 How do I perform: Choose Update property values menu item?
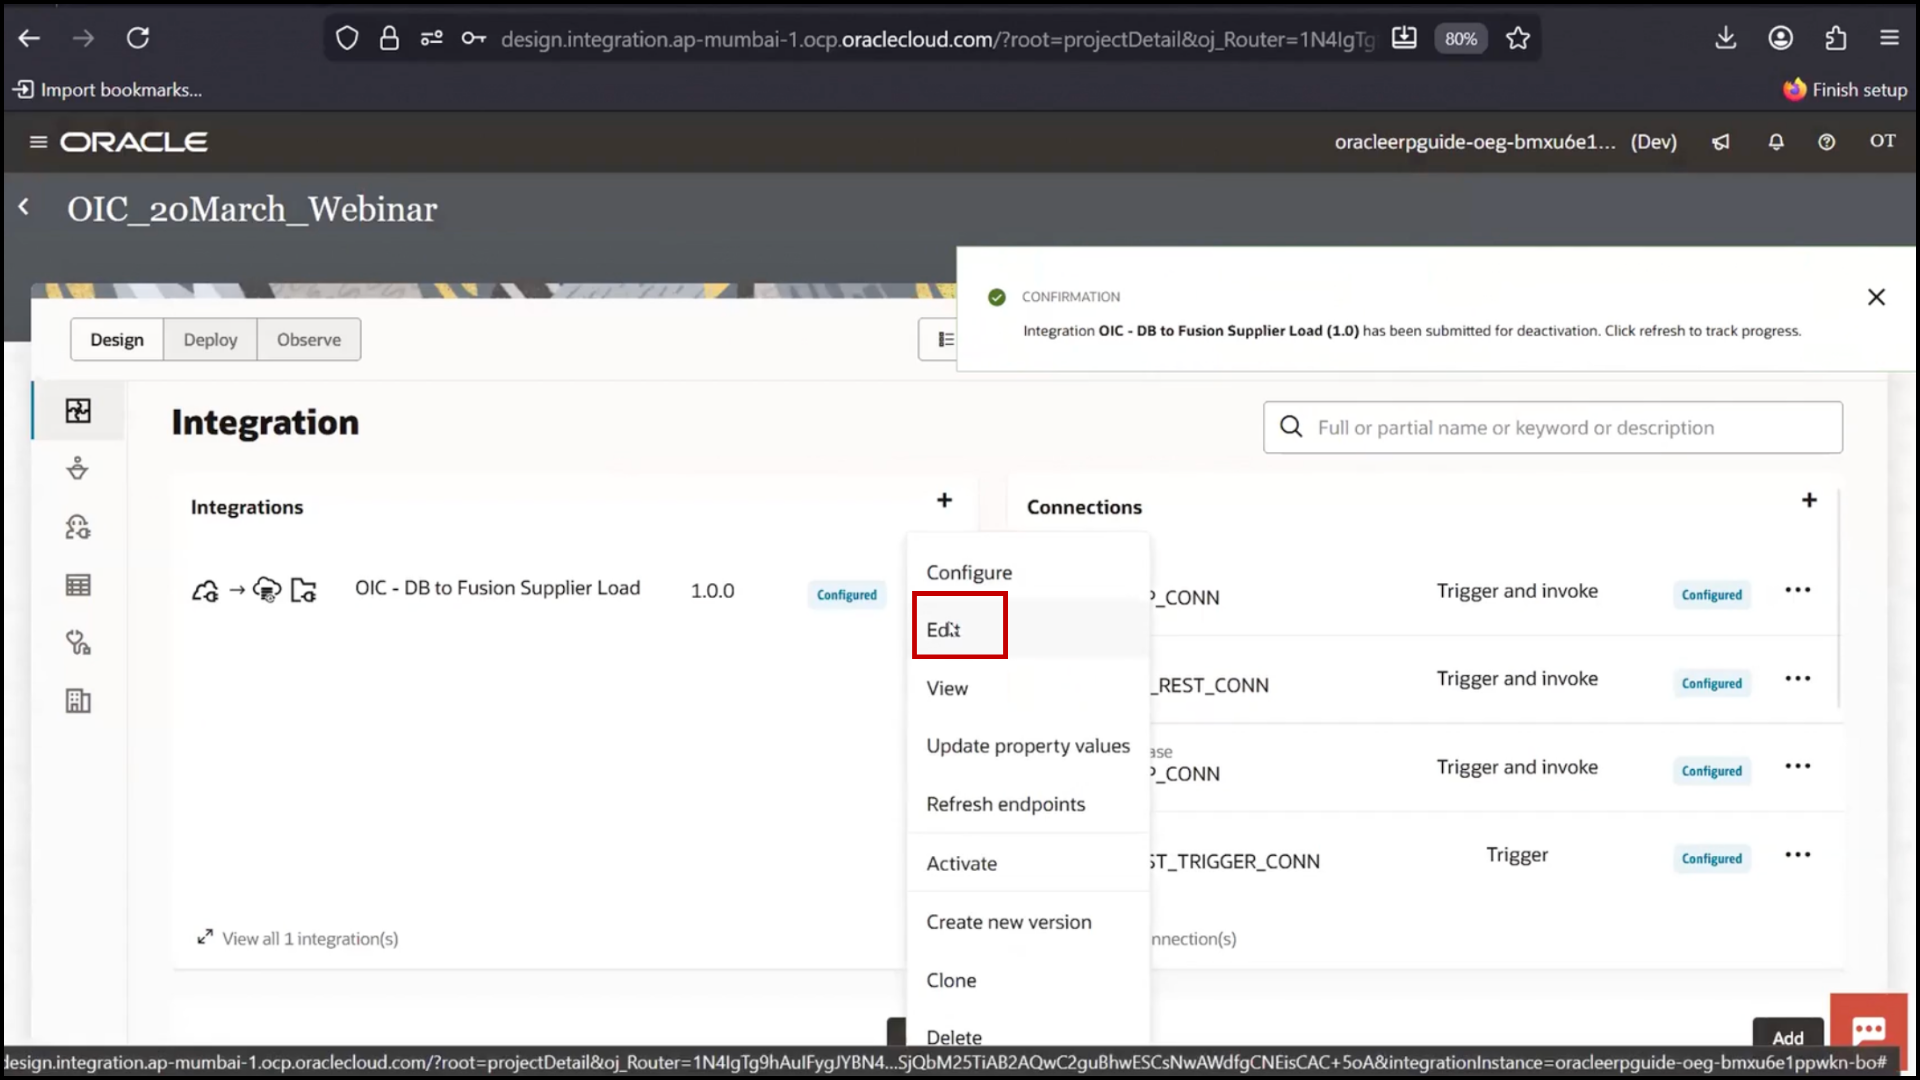[1028, 746]
